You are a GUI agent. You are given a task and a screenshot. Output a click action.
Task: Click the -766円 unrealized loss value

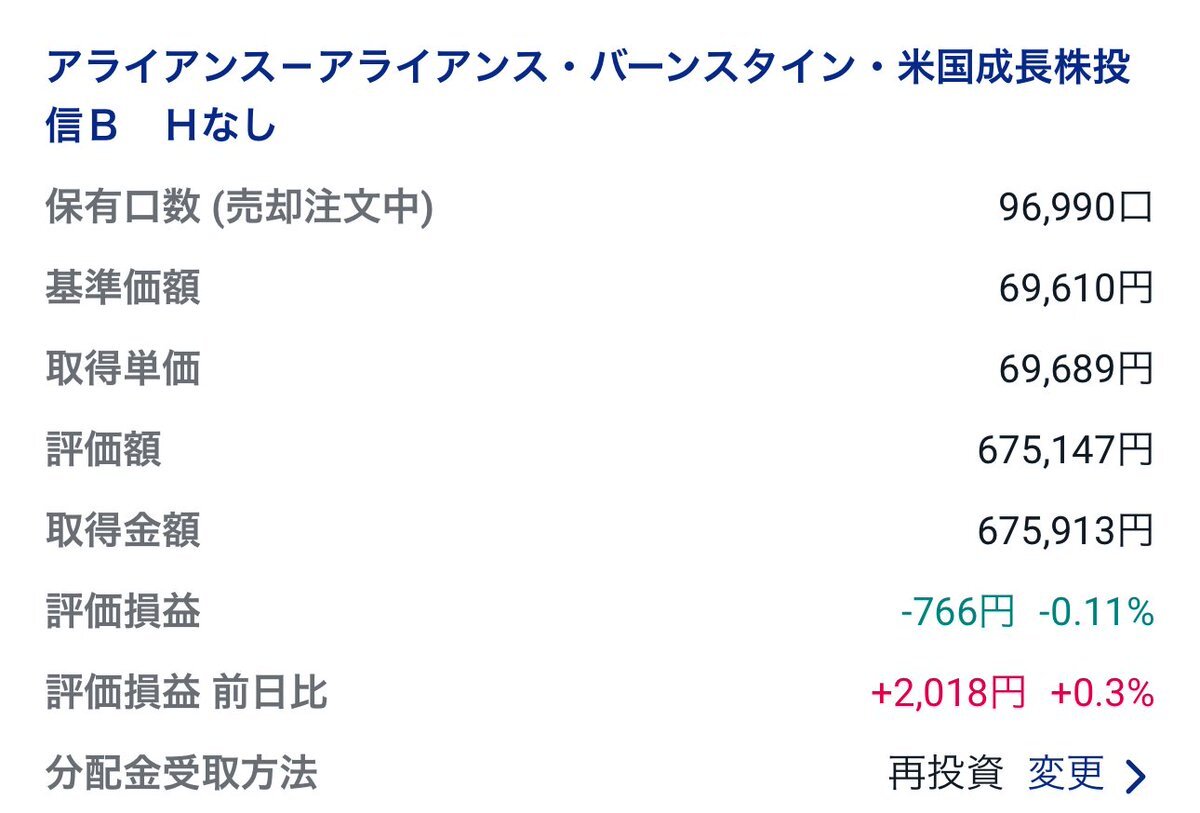click(958, 612)
